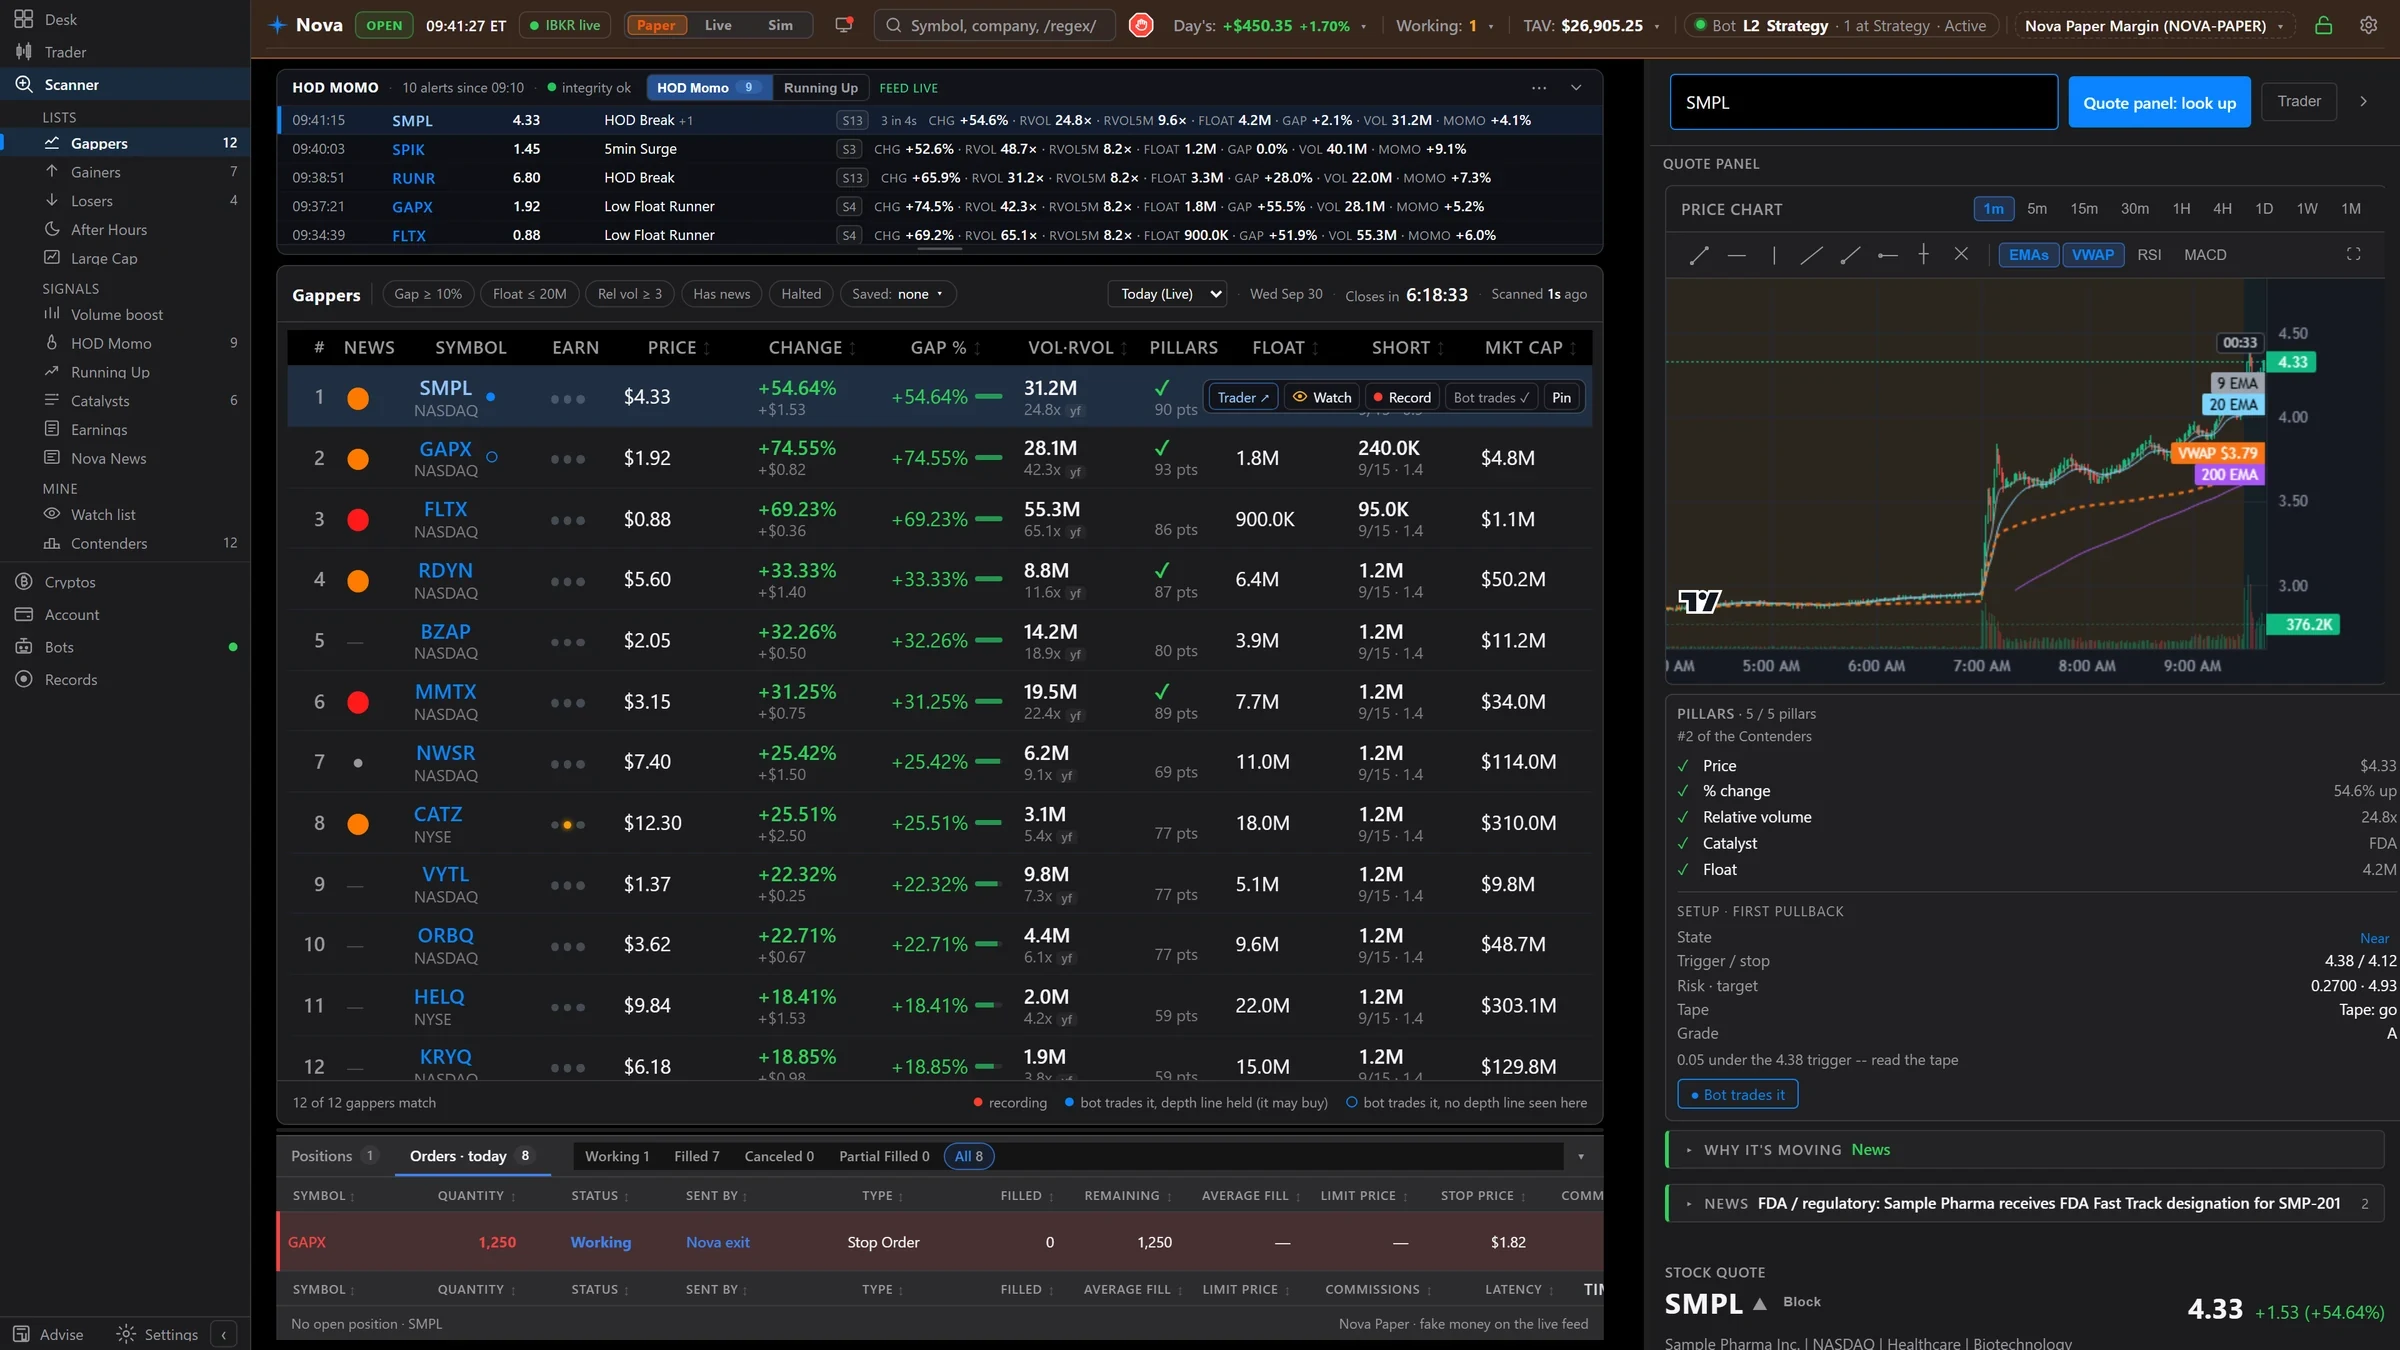This screenshot has width=2400, height=1350.
Task: Expand the WHY IT'S MOVING News section
Action: click(x=2025, y=1150)
